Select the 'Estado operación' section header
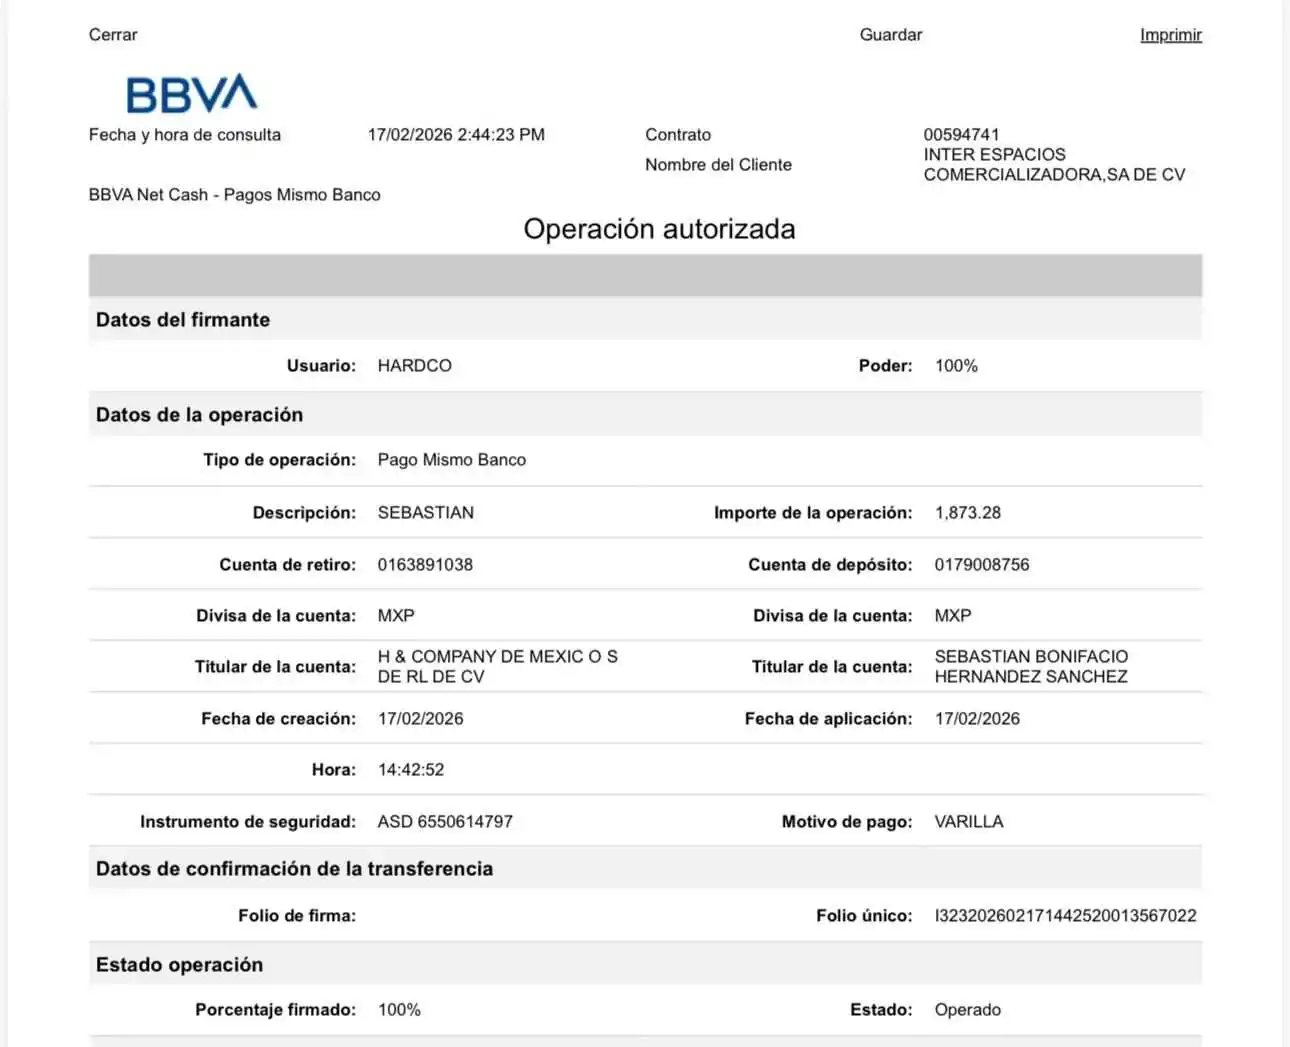Image resolution: width=1290 pixels, height=1047 pixels. pyautogui.click(x=180, y=965)
